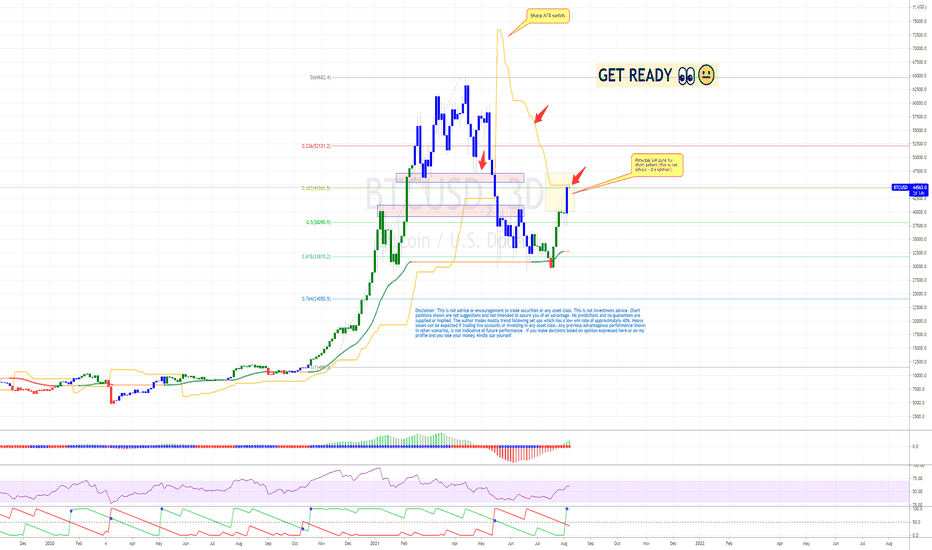Click the 30000.0 price axis label

point(919,266)
